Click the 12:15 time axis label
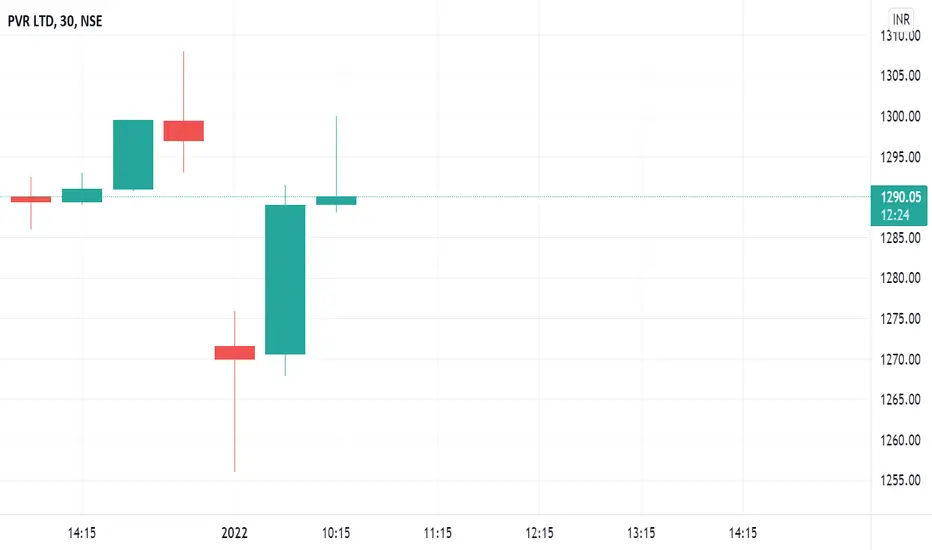The width and height of the screenshot is (932, 550). click(539, 533)
